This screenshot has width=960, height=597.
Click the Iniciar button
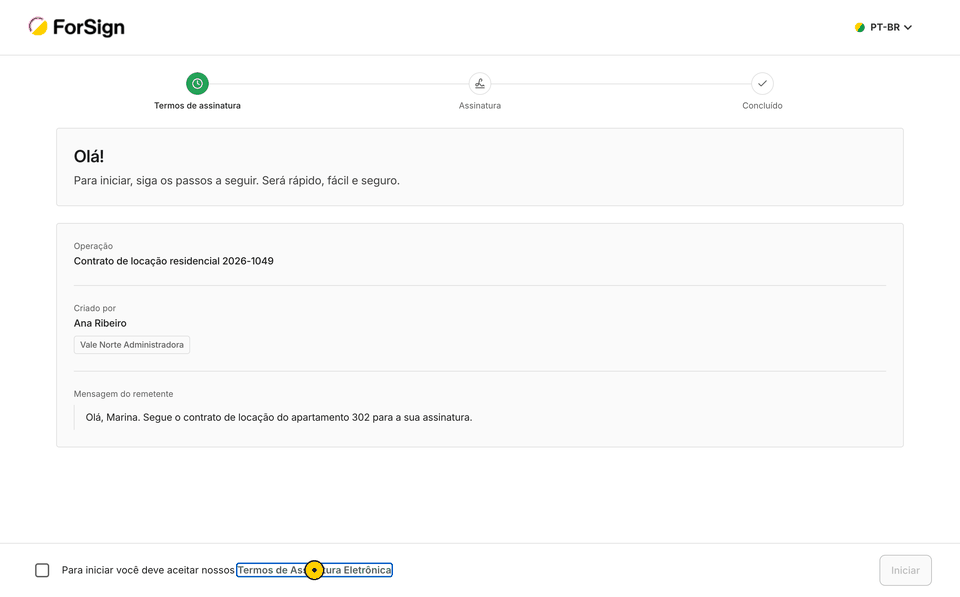click(906, 570)
